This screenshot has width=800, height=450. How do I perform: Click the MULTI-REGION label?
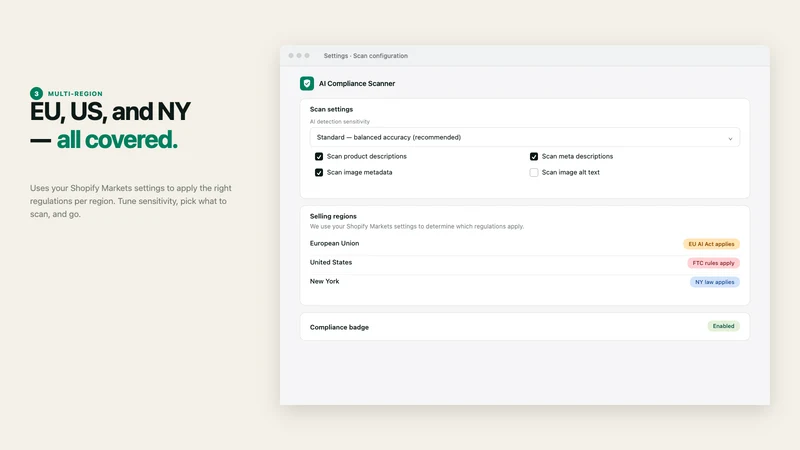[76, 93]
